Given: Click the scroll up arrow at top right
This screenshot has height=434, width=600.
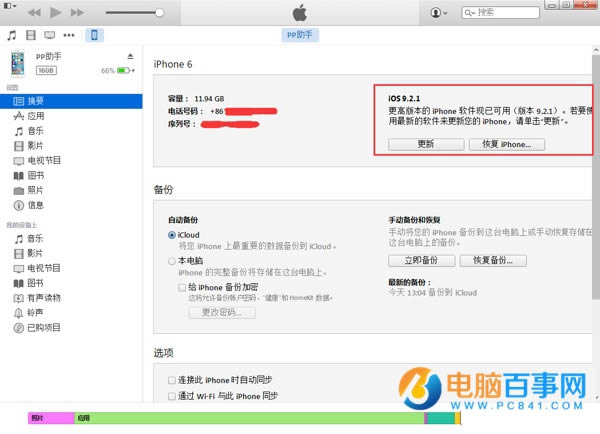Looking at the screenshot, I should tap(596, 50).
